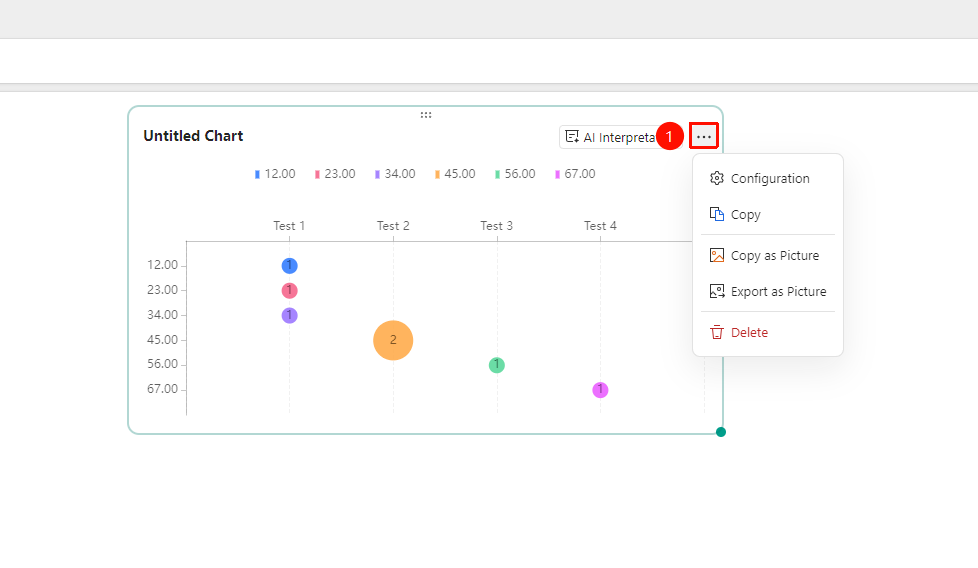Click the trash icon beside Delete
This screenshot has width=978, height=568.
[717, 332]
